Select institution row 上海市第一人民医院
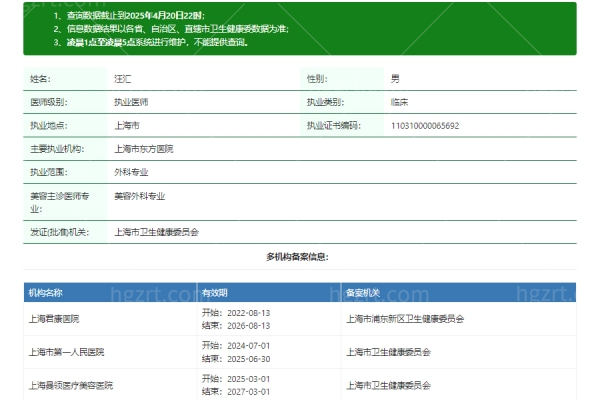 click(x=66, y=352)
